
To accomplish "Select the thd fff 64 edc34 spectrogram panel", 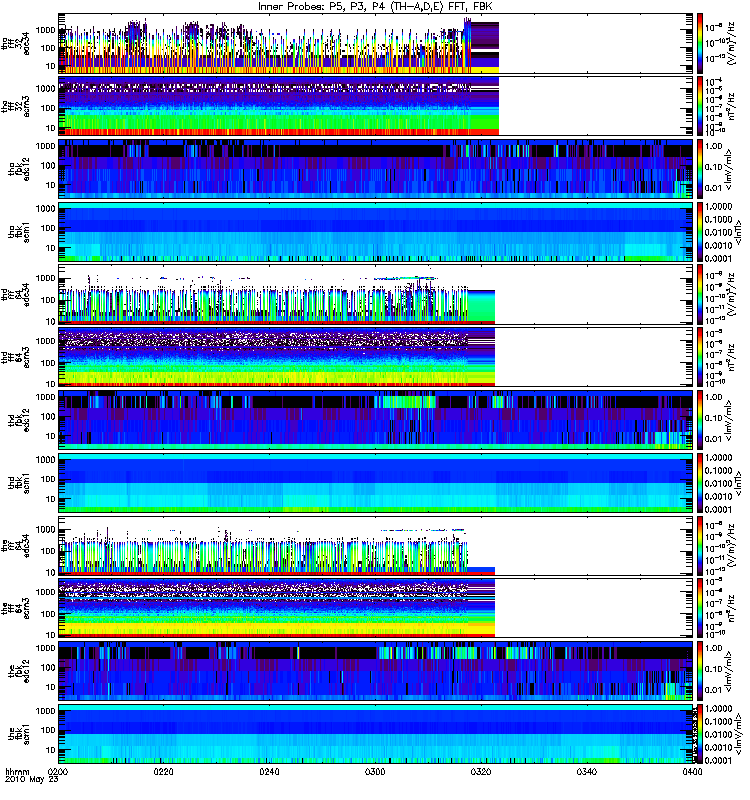I will (x=376, y=294).
